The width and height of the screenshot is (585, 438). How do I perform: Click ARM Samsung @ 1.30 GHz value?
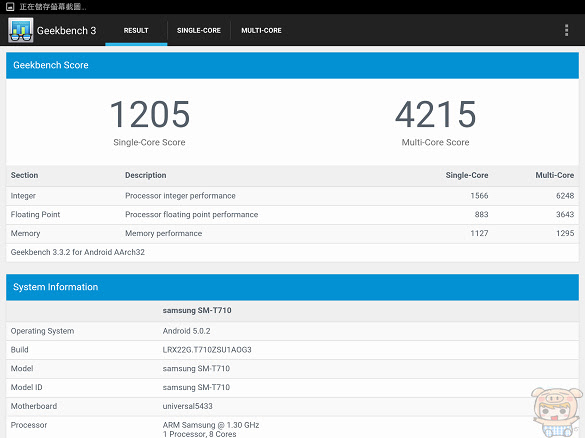[211, 425]
